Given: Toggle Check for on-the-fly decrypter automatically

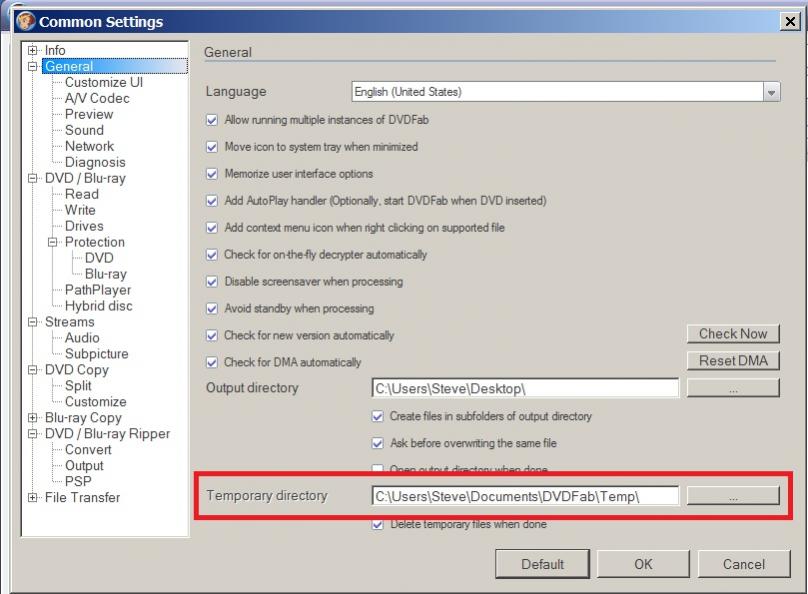Looking at the screenshot, I should point(212,254).
